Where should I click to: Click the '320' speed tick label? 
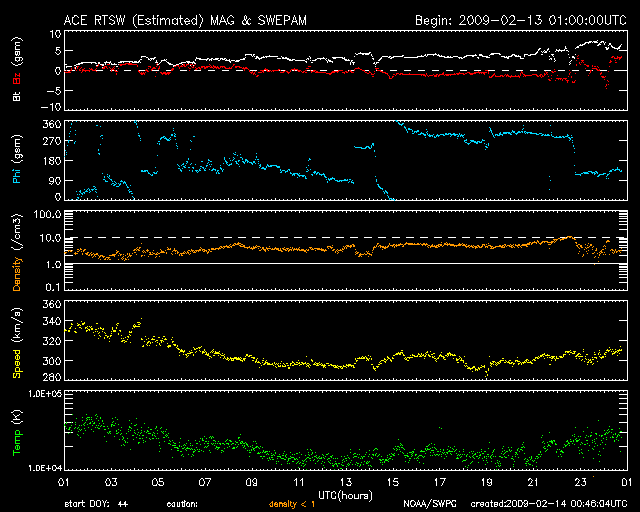coord(52,341)
